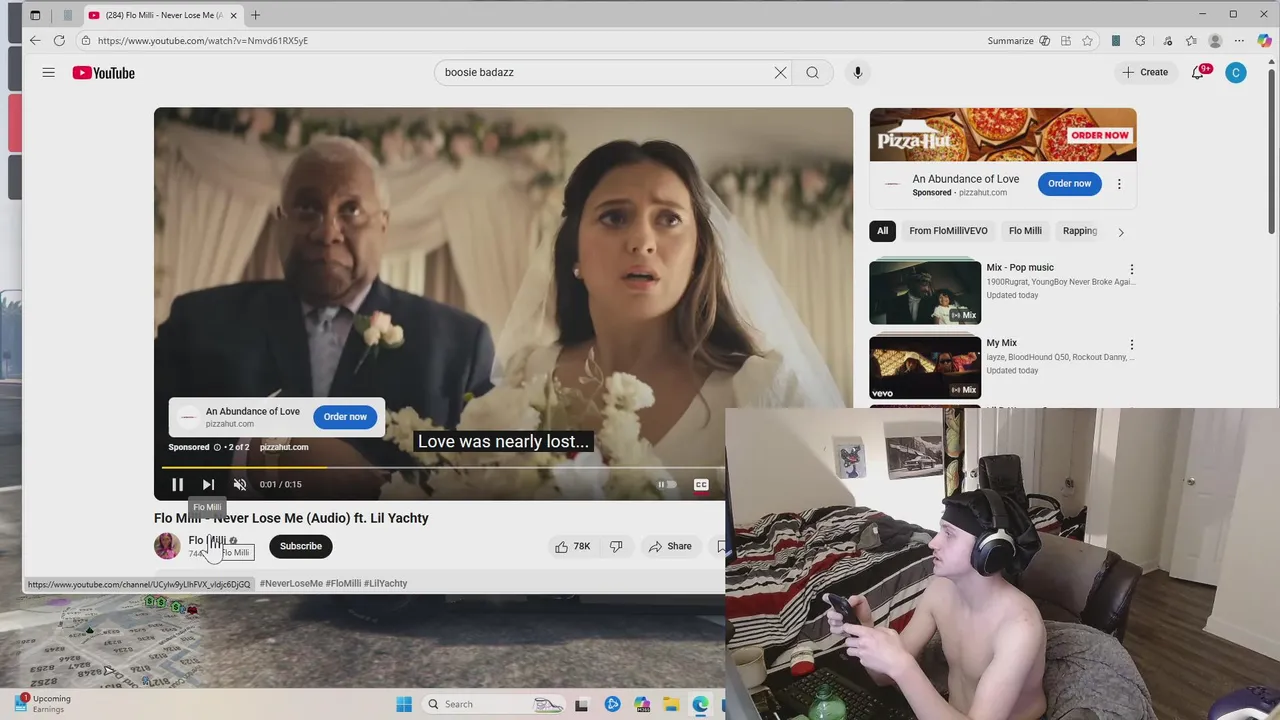Click the #LilYachty hashtag
This screenshot has width=1280, height=720.
[386, 583]
